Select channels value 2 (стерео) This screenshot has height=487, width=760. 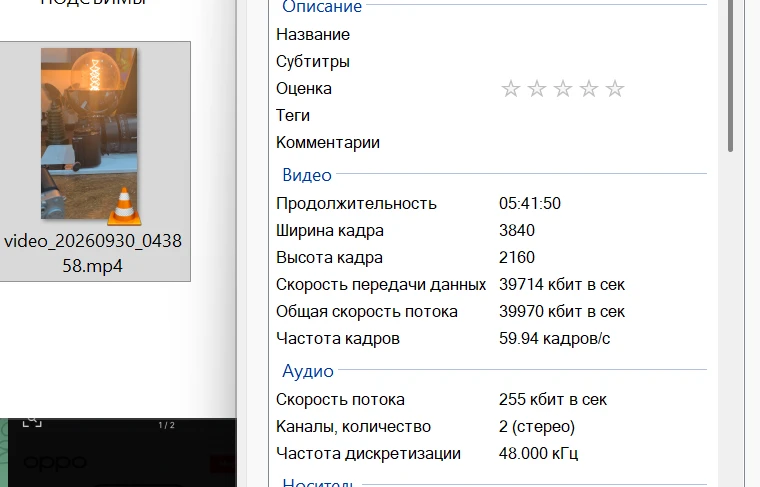pos(537,426)
